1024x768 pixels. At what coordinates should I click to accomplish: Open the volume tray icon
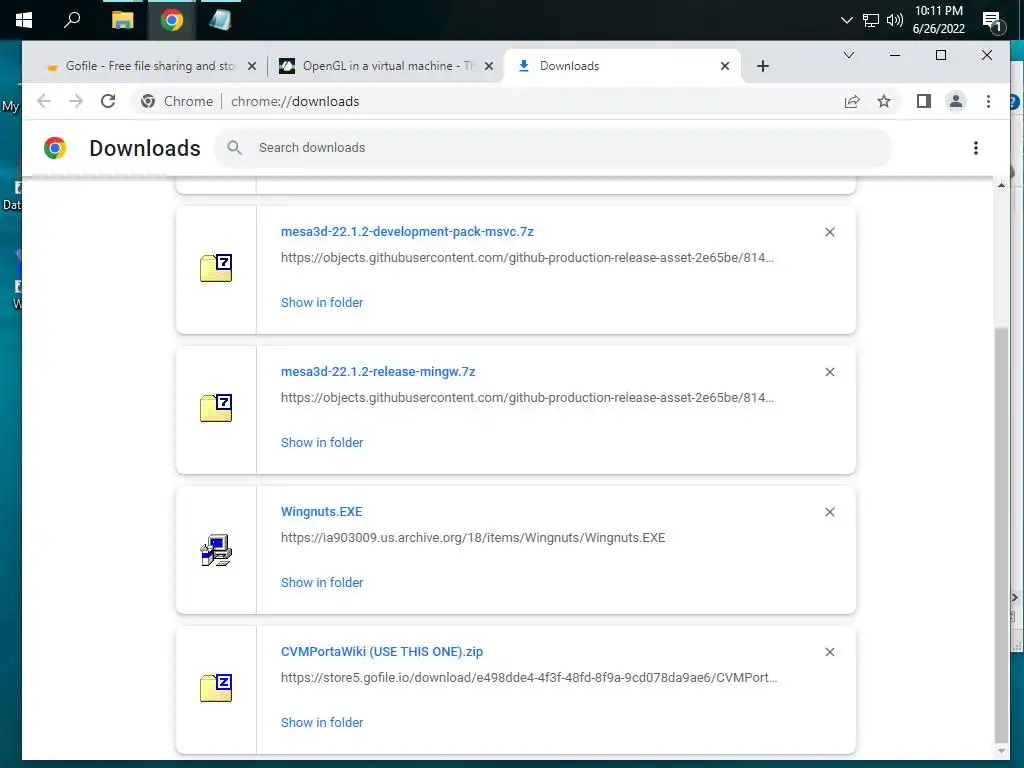tap(895, 20)
